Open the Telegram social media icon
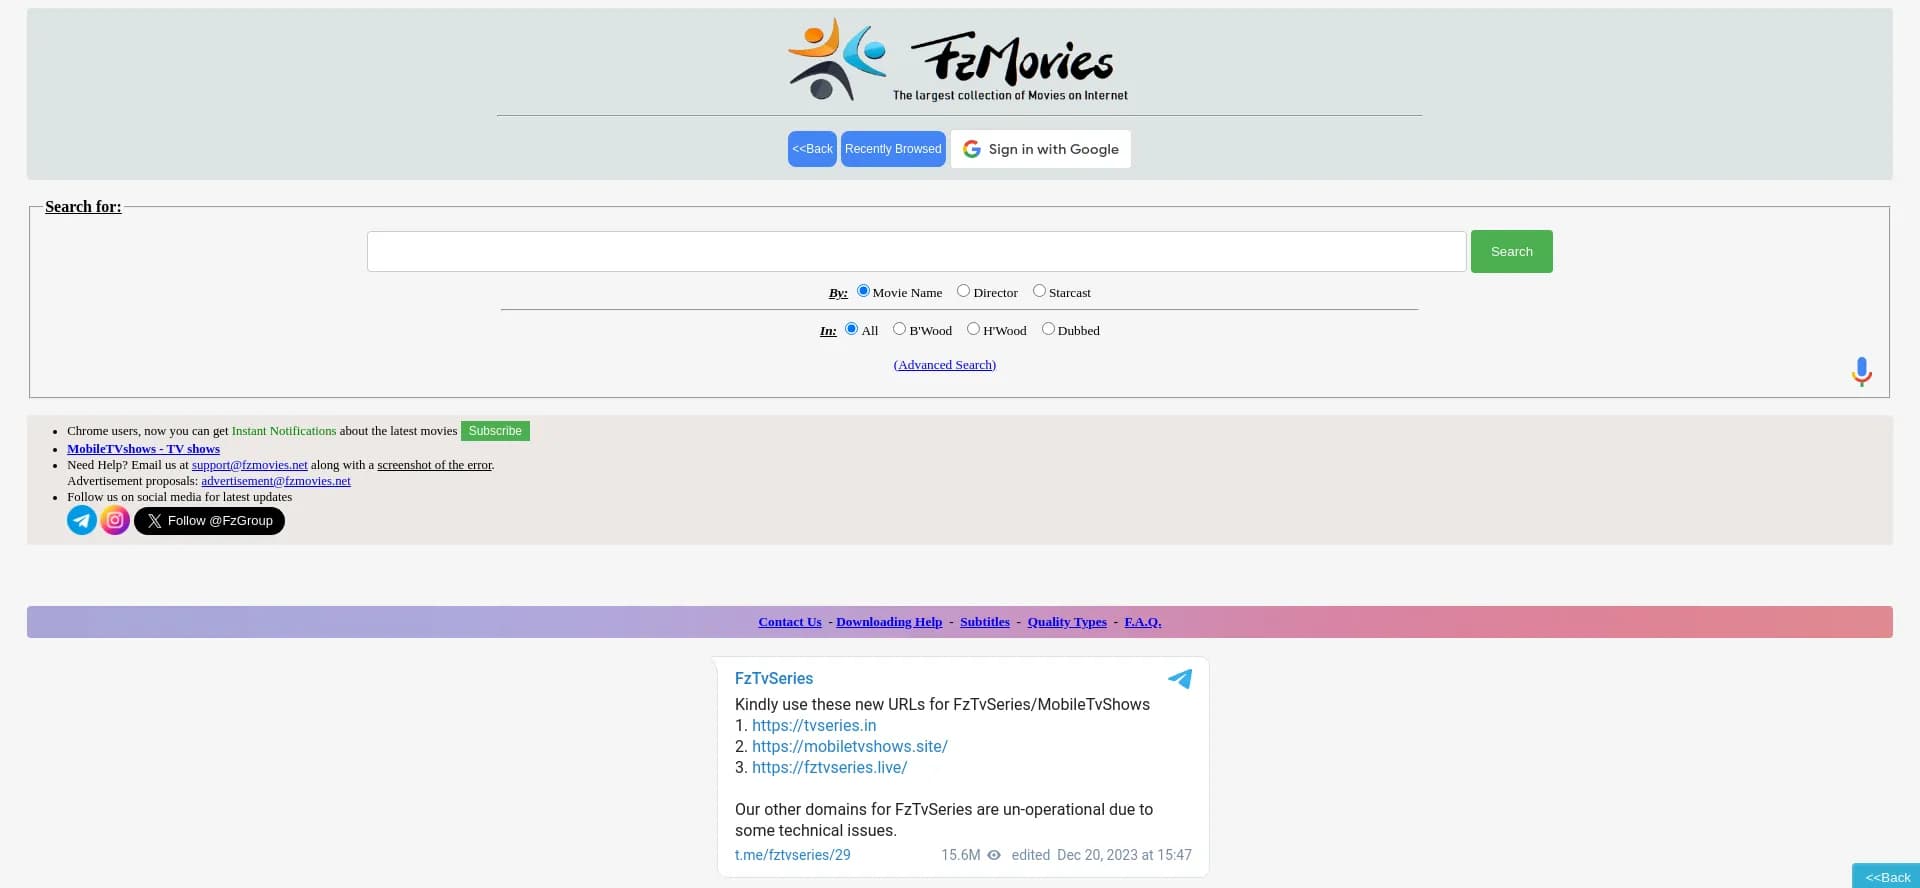The width and height of the screenshot is (1920, 888). [x=82, y=520]
